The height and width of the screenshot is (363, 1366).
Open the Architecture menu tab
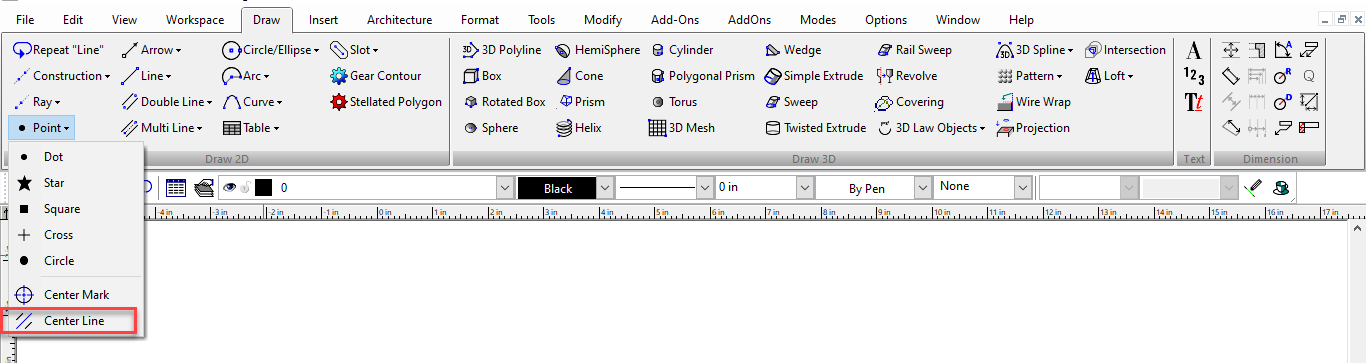399,20
